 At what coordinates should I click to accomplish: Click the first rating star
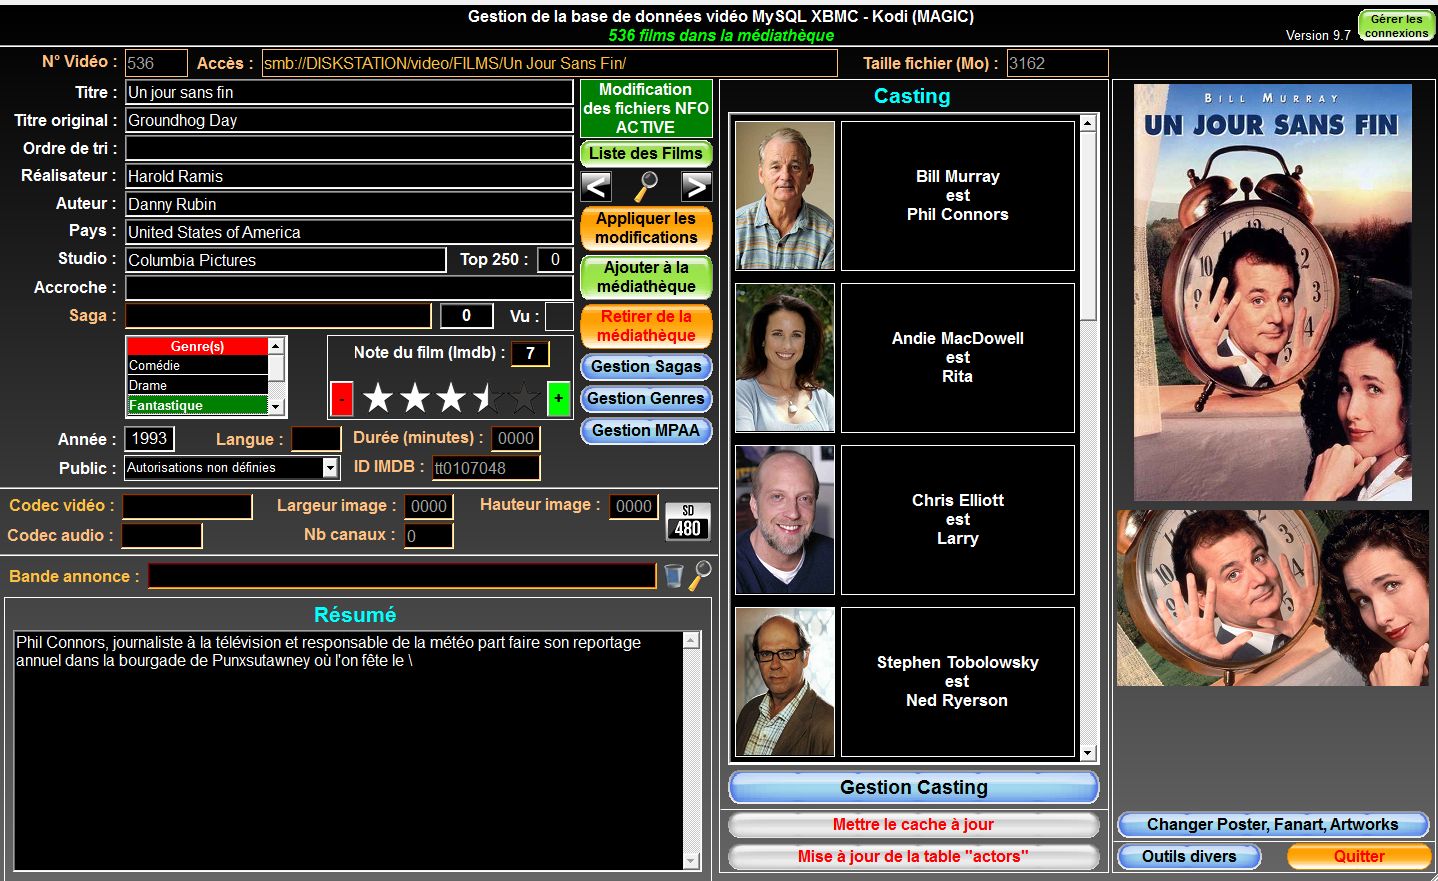pyautogui.click(x=378, y=398)
